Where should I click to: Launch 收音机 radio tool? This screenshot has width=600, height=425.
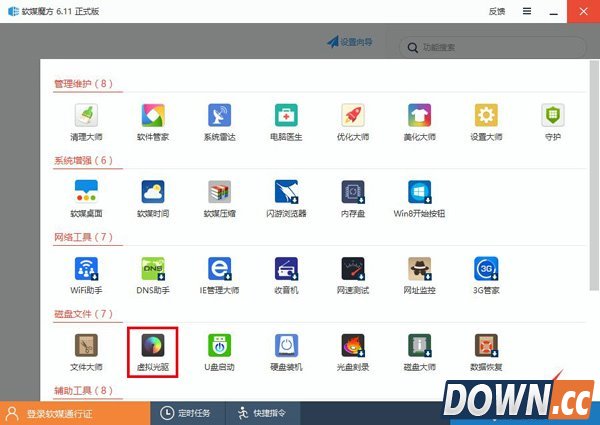point(286,275)
